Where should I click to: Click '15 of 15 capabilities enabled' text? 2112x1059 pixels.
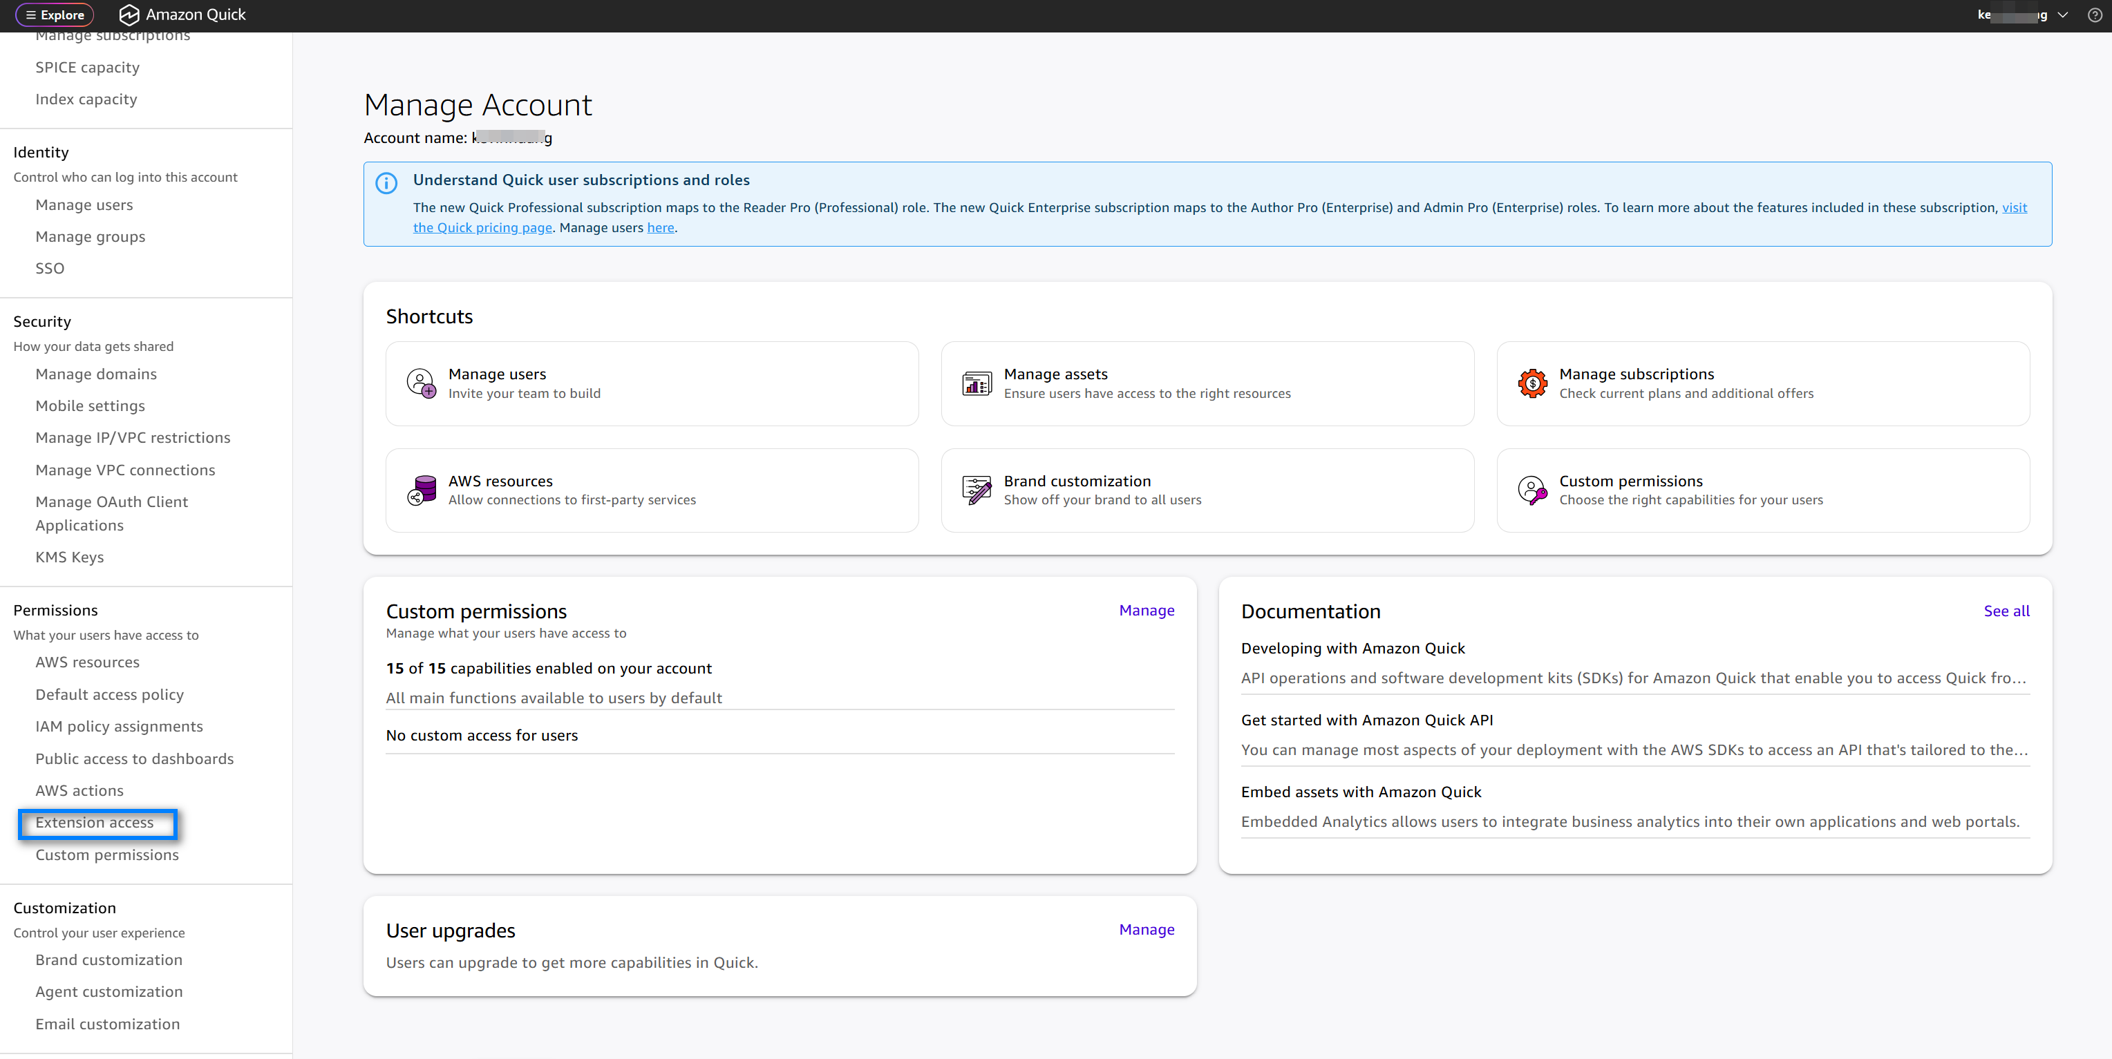point(549,668)
